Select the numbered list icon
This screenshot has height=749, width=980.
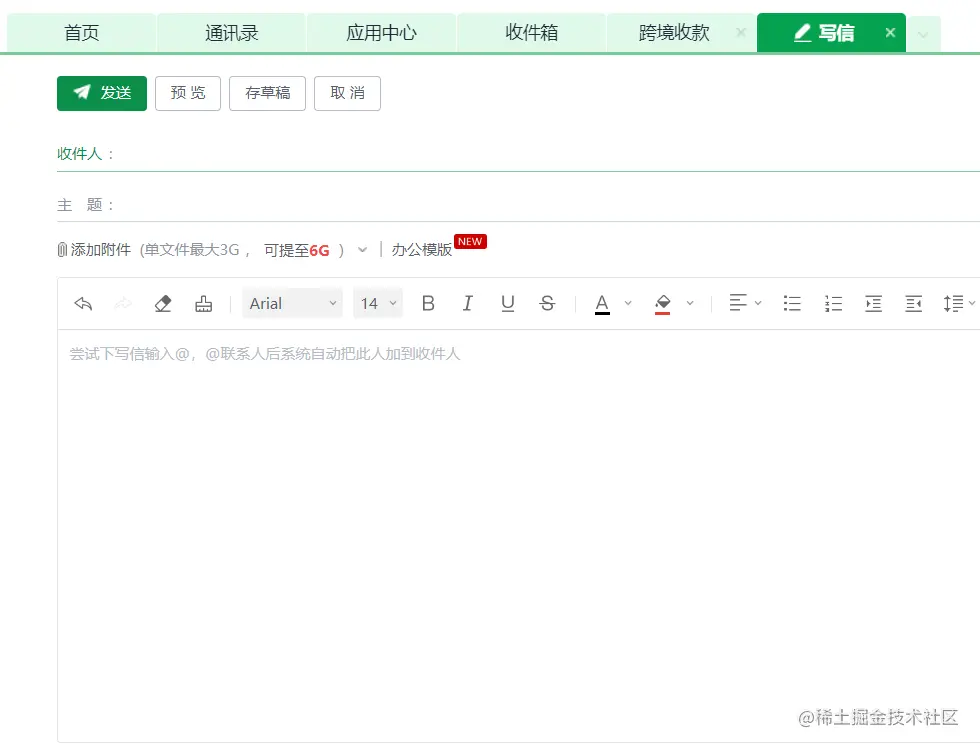833,303
